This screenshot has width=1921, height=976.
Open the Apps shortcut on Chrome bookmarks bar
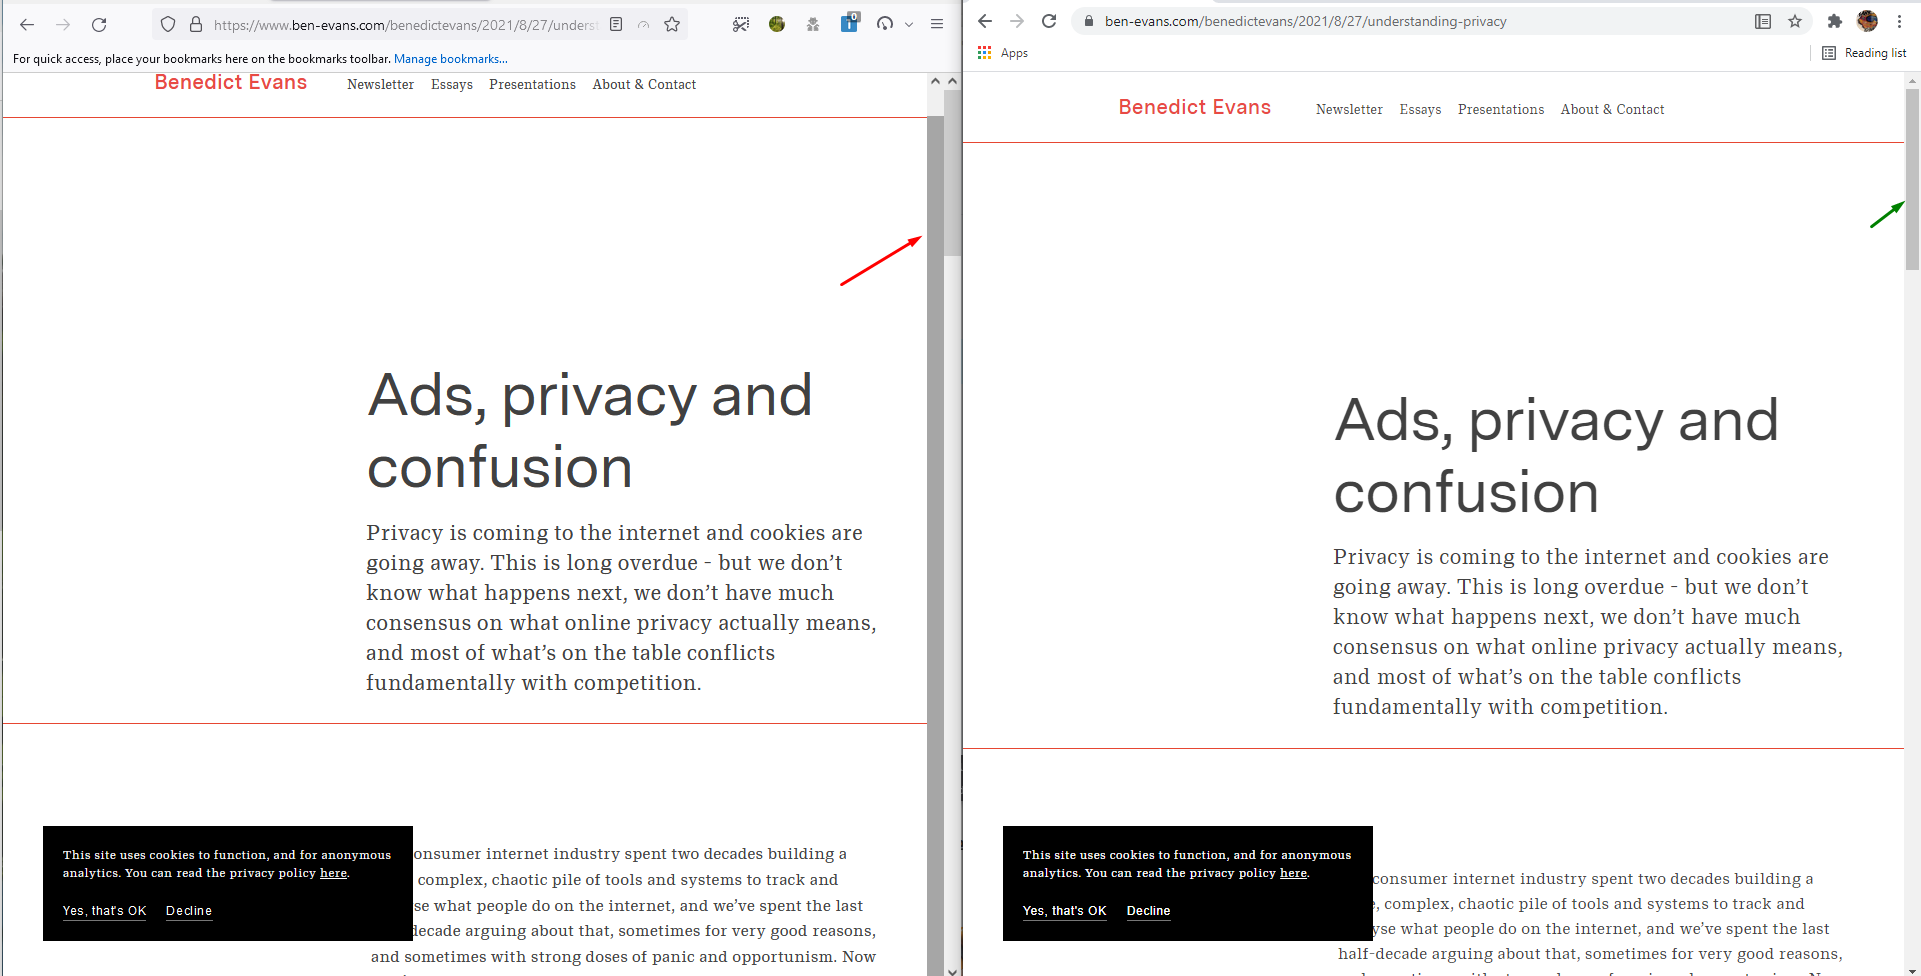[1003, 53]
